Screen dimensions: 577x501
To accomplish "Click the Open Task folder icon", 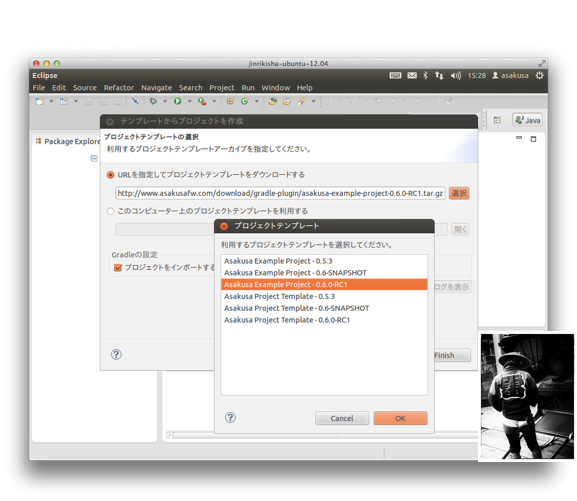I will (287, 101).
